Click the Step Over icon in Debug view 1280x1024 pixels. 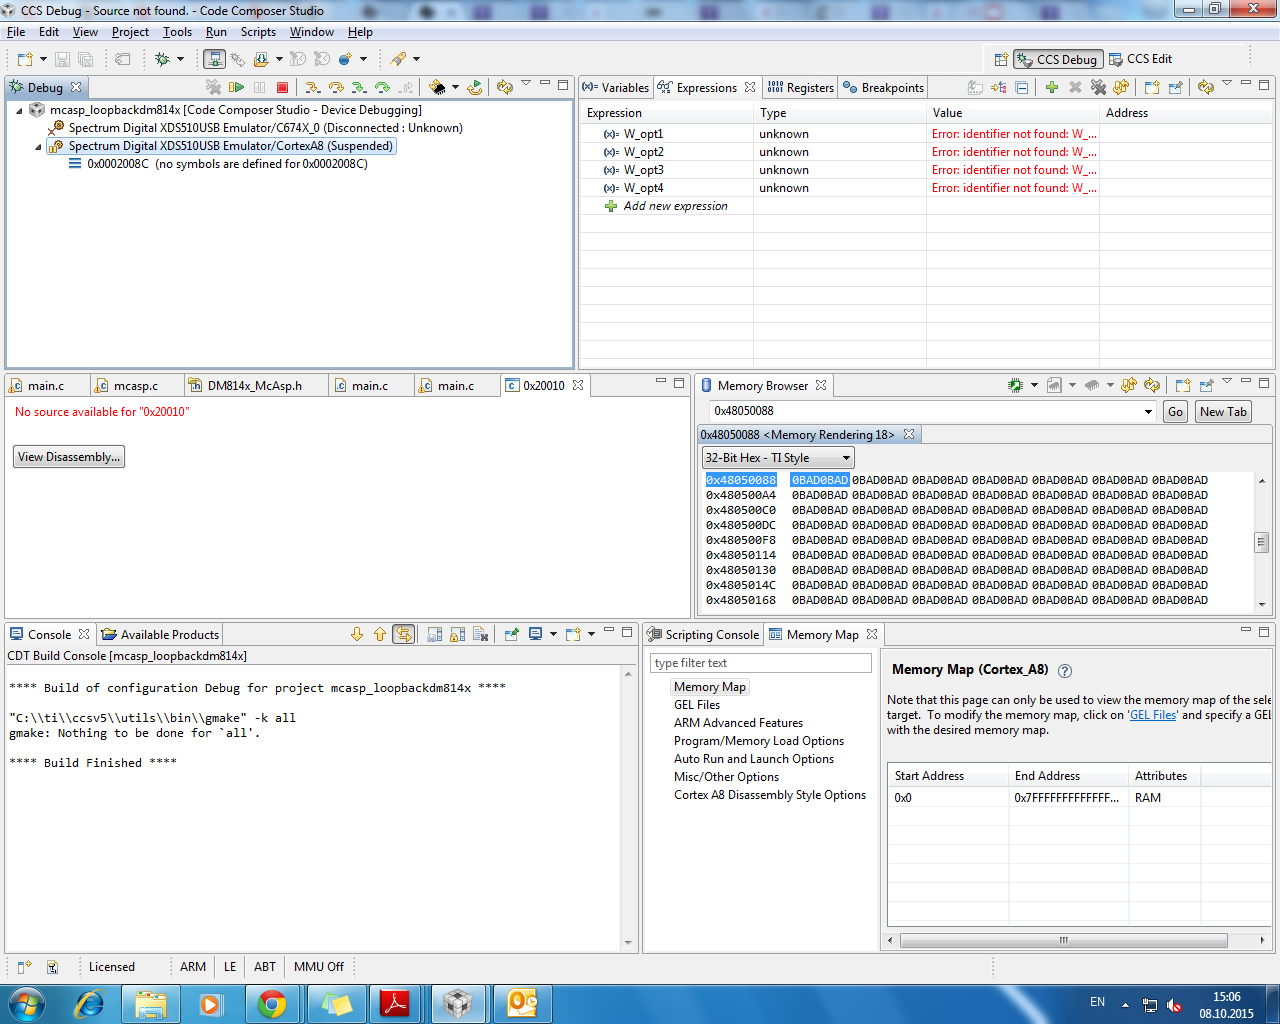click(x=336, y=88)
